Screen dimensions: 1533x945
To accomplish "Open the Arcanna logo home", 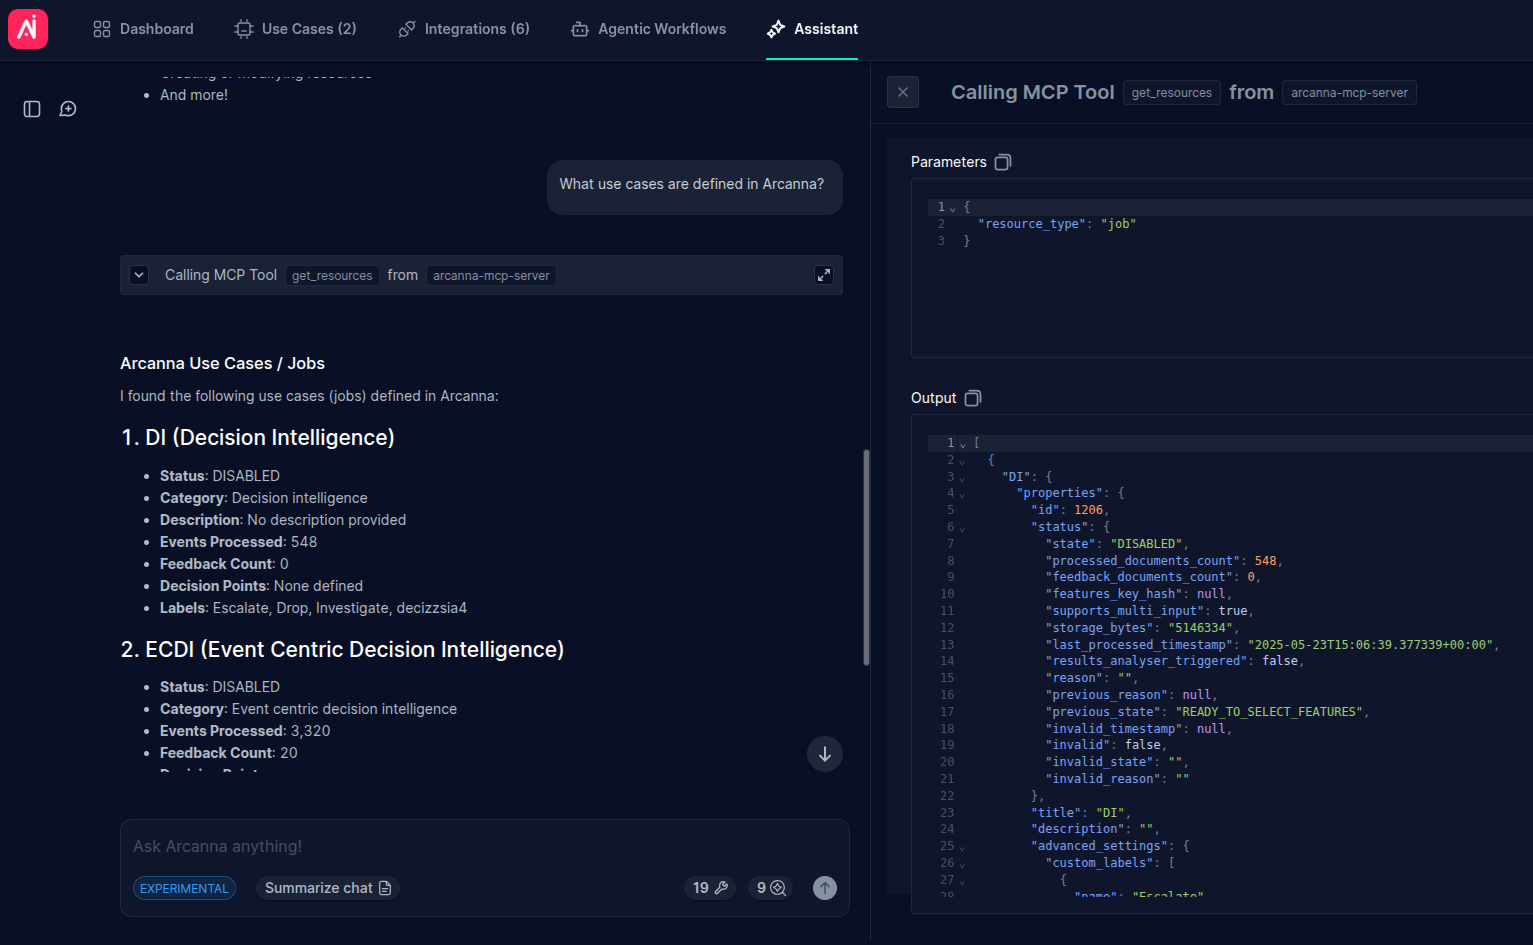I will (28, 29).
